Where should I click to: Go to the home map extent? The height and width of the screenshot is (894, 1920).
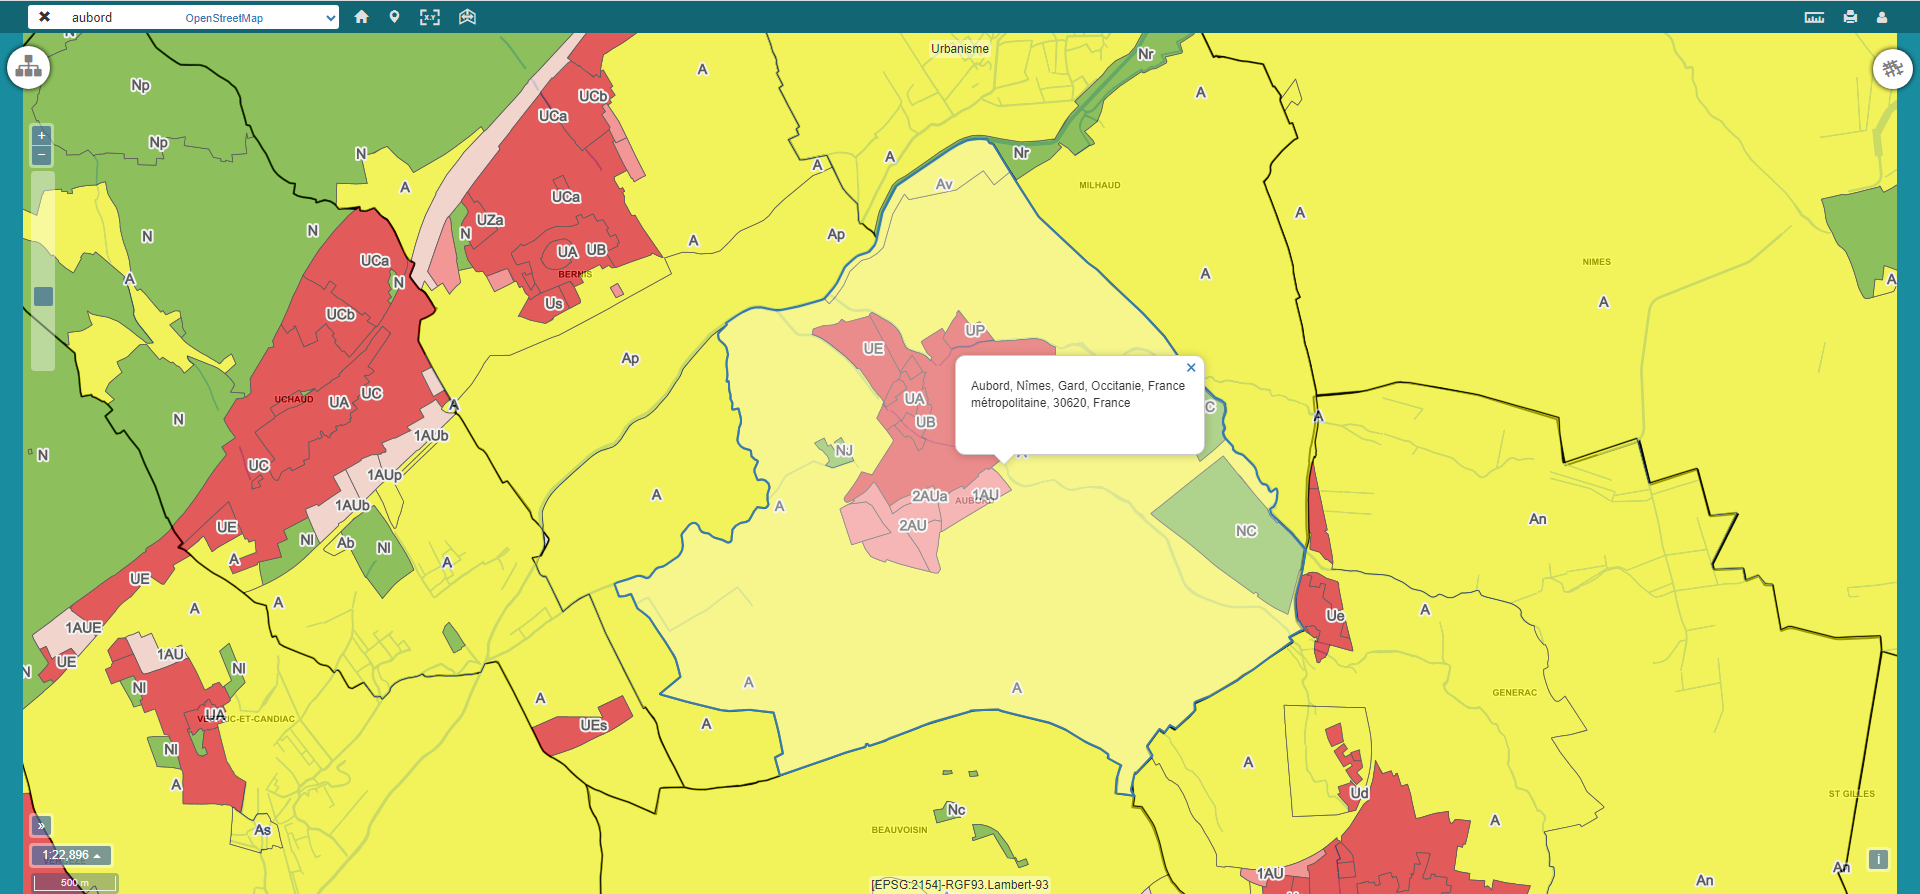[x=362, y=17]
